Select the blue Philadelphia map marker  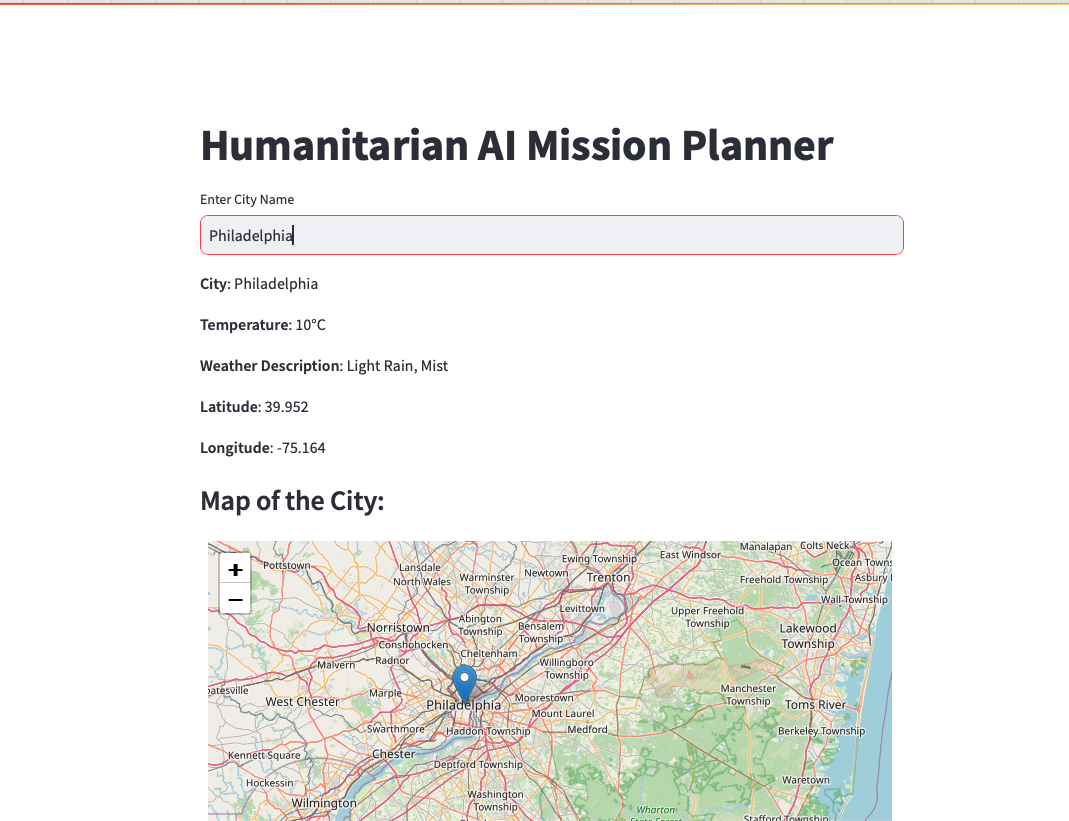coord(464,680)
